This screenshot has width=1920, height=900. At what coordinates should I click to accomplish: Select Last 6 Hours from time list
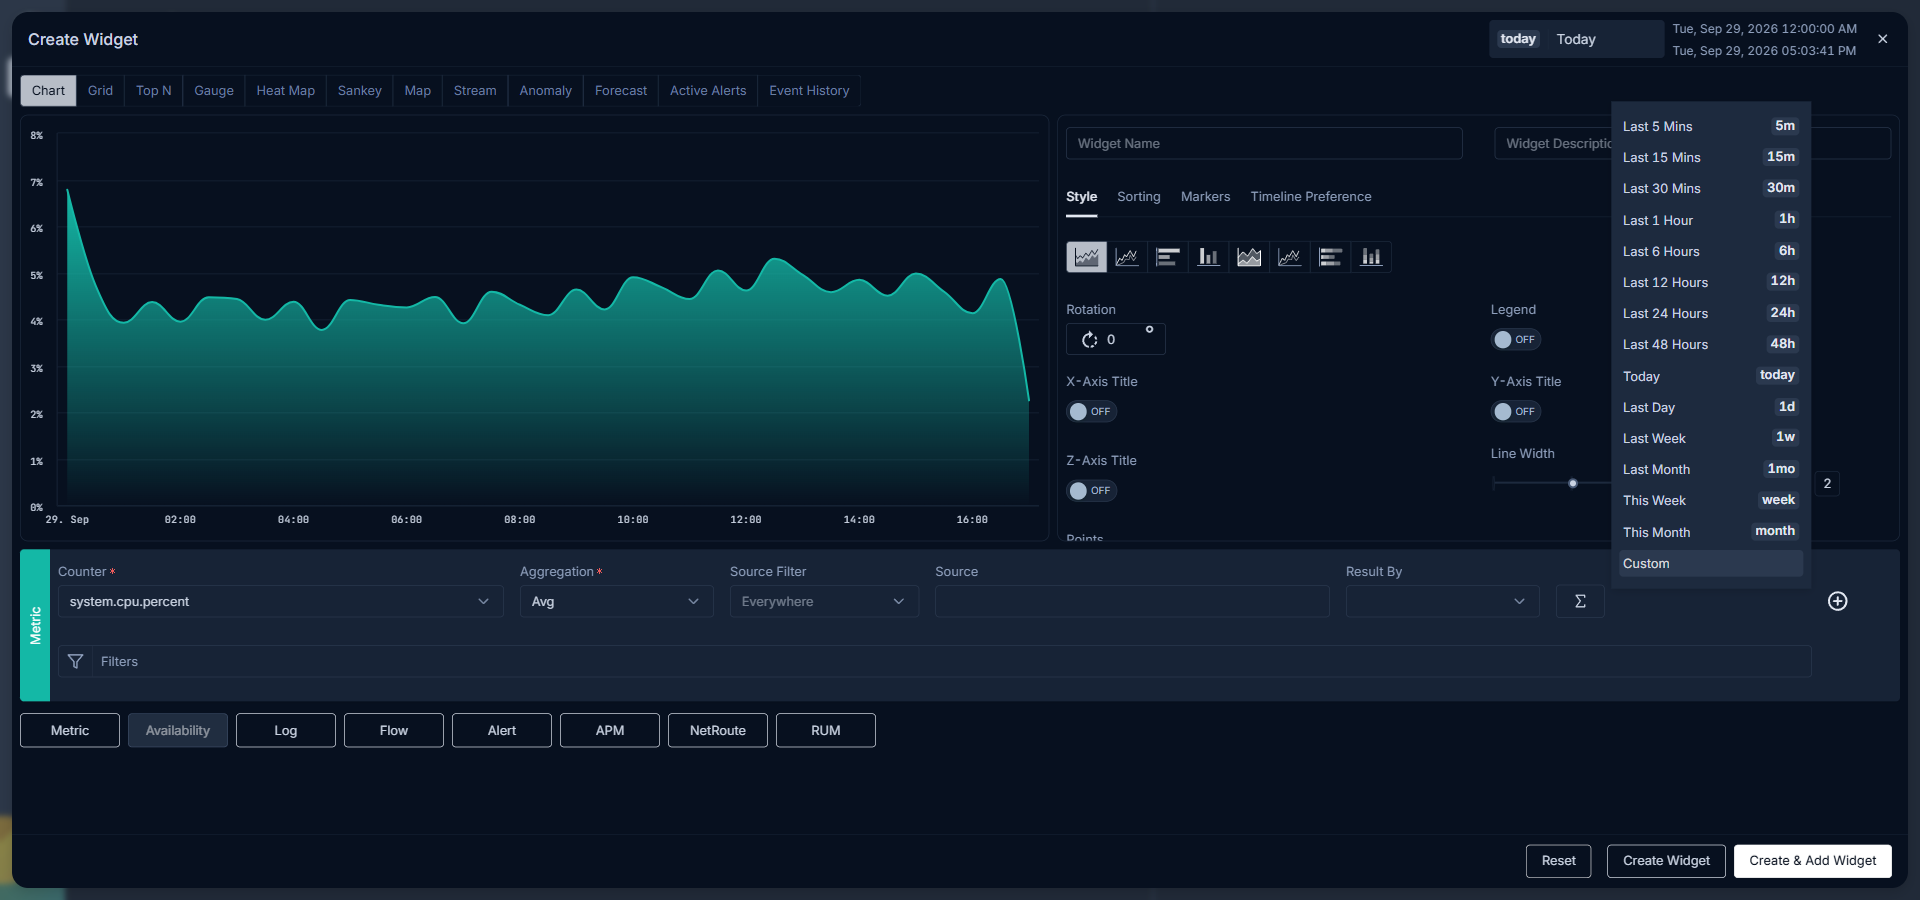point(1709,251)
